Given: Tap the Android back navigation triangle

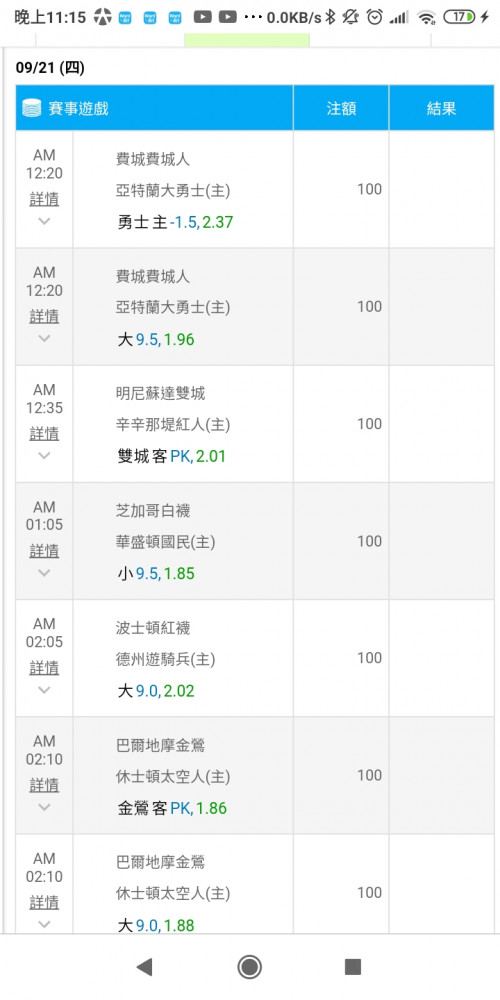Looking at the screenshot, I should [145, 967].
